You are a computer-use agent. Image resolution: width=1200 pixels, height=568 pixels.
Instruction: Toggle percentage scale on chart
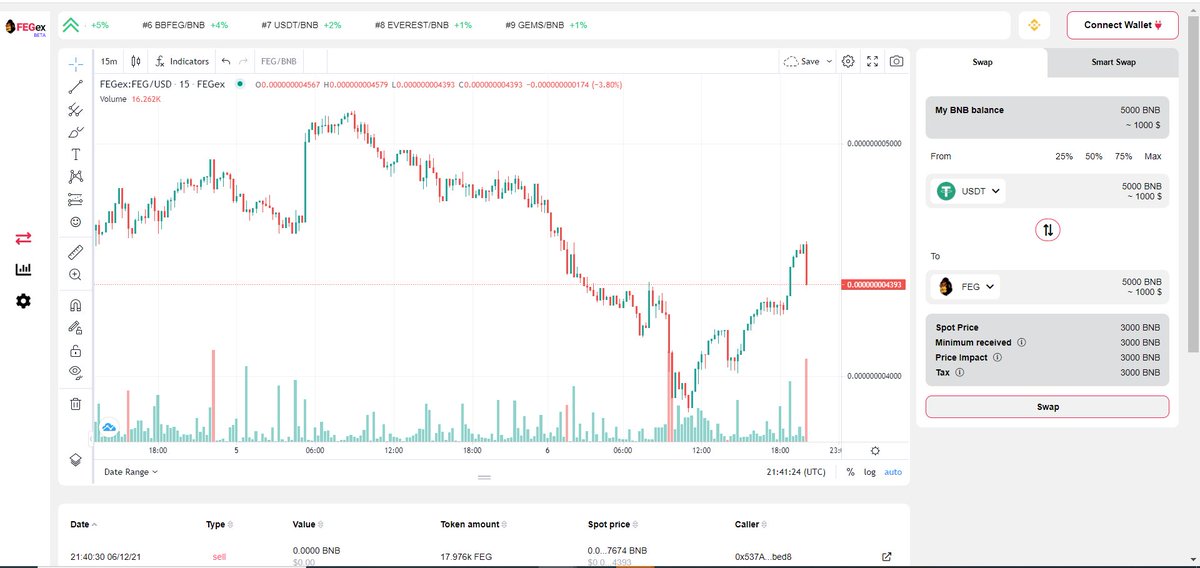click(x=850, y=472)
